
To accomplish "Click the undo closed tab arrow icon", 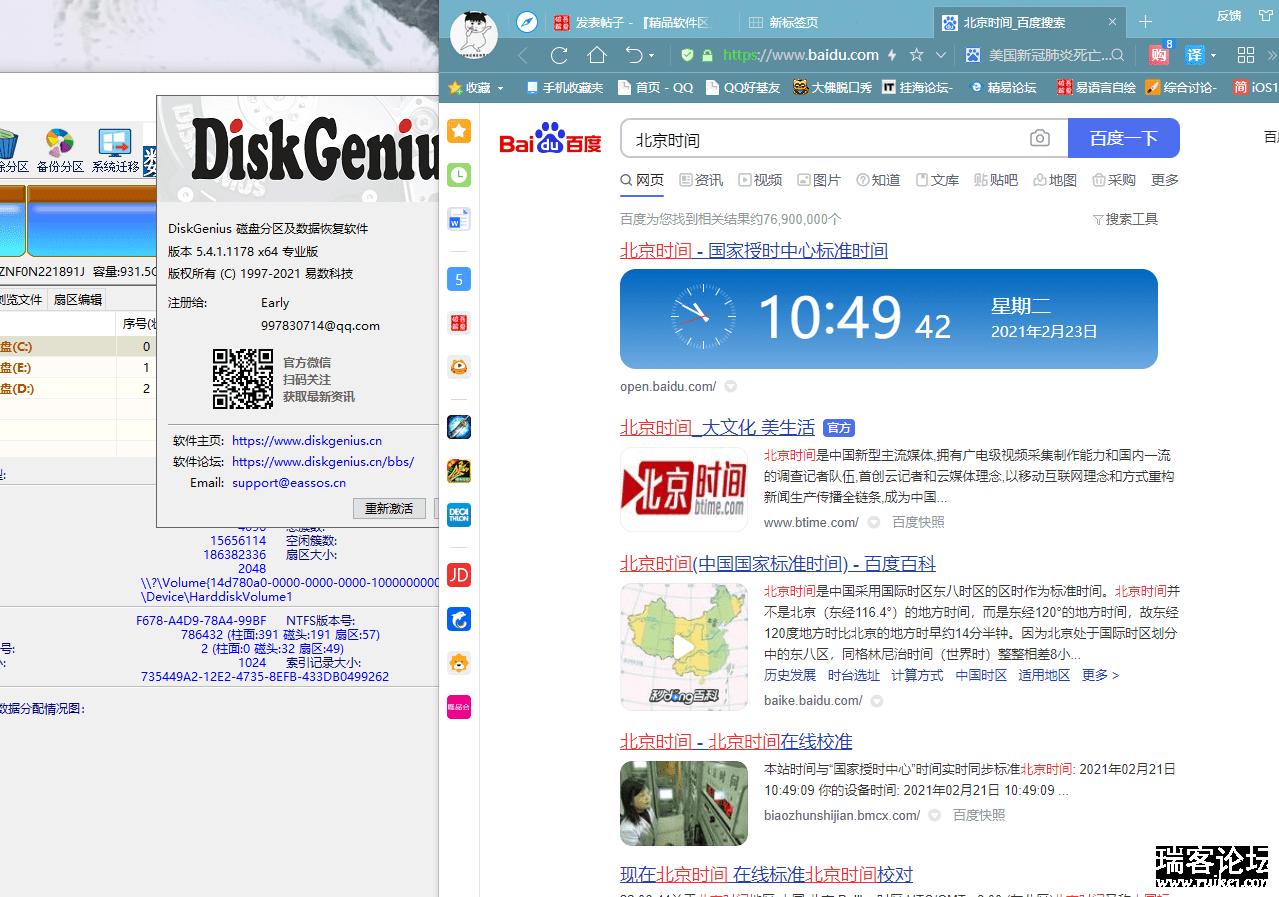I will 634,55.
